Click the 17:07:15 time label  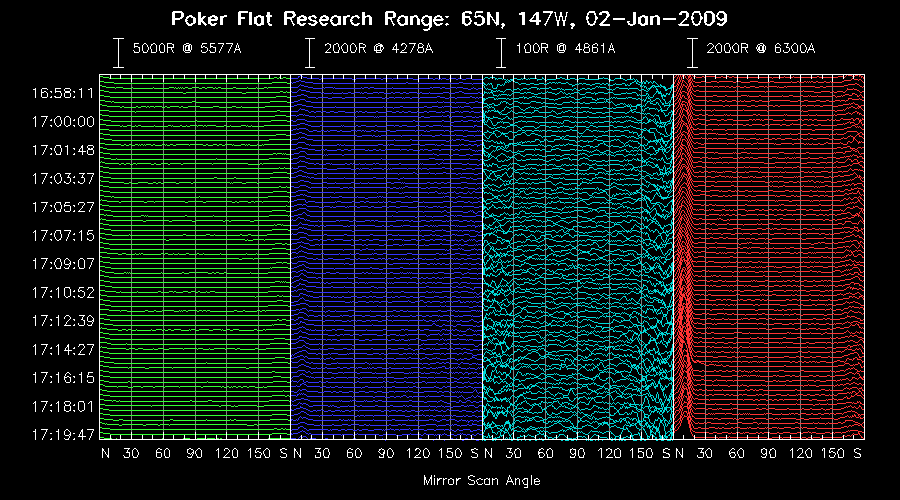point(63,235)
